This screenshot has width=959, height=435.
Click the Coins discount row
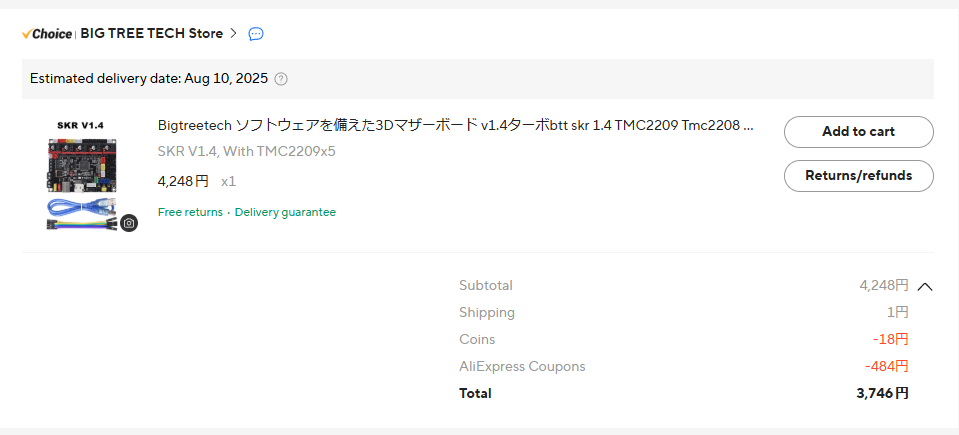pos(683,340)
